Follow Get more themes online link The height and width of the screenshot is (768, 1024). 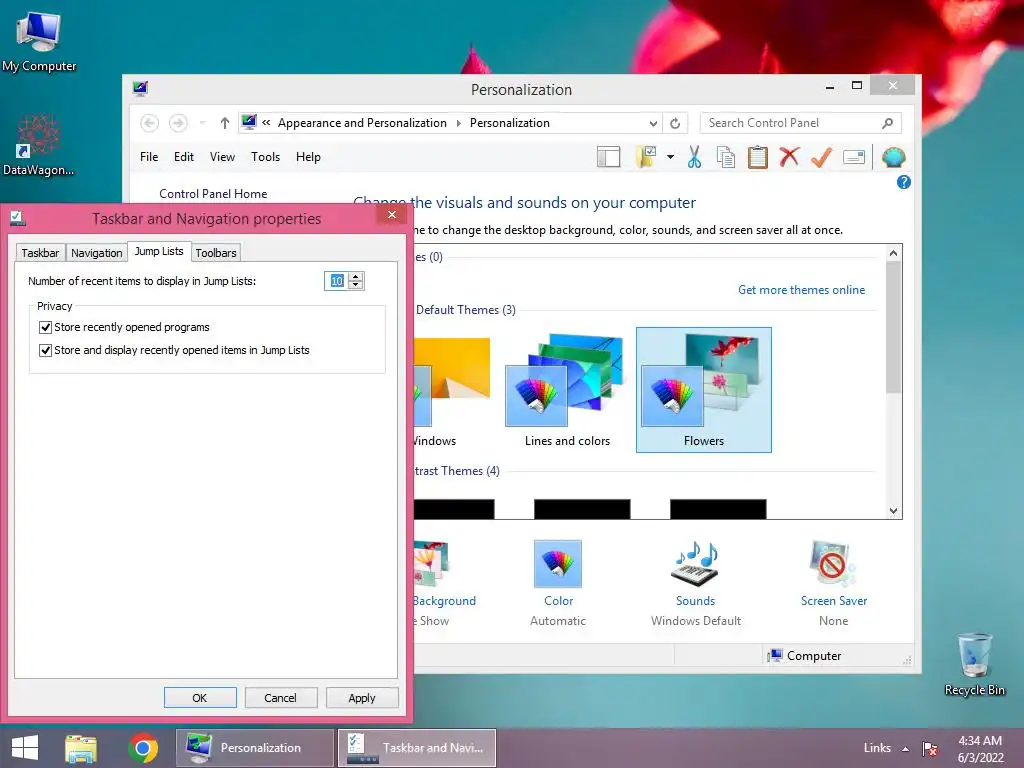tap(801, 289)
